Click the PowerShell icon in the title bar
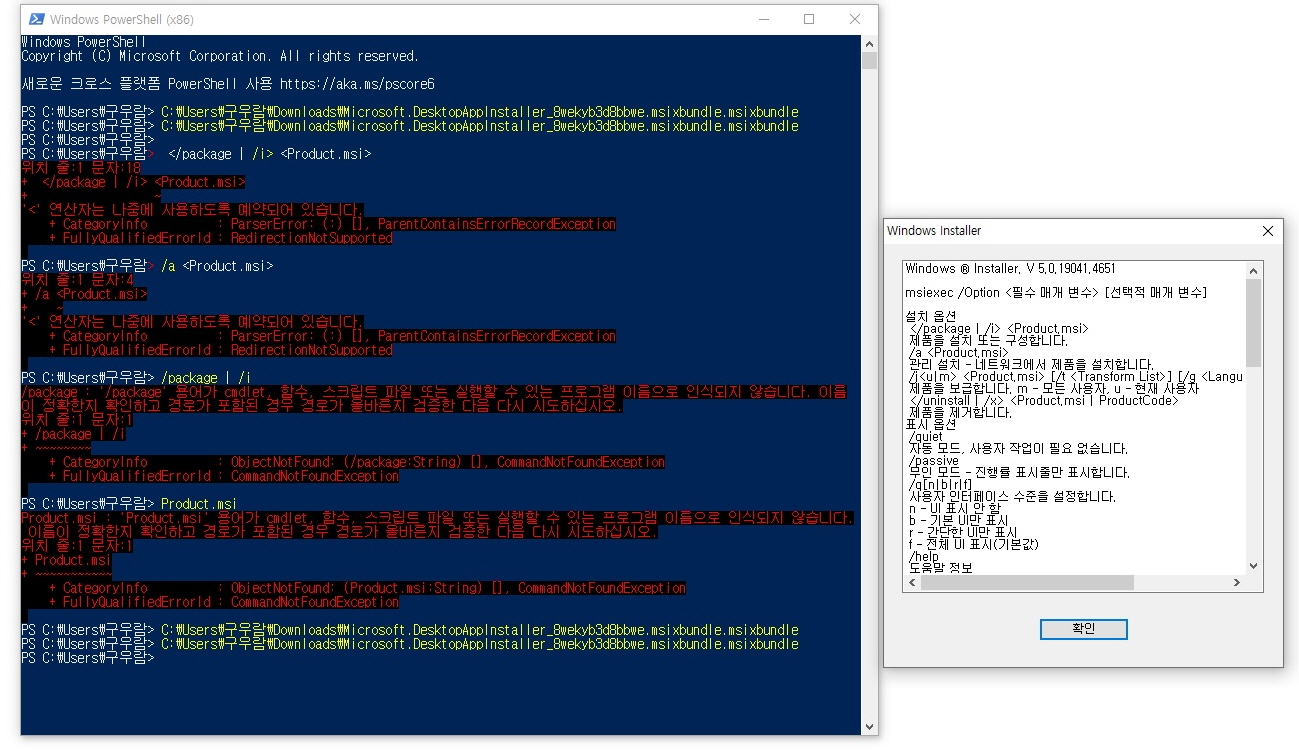The width and height of the screenshot is (1299, 750). 36,19
